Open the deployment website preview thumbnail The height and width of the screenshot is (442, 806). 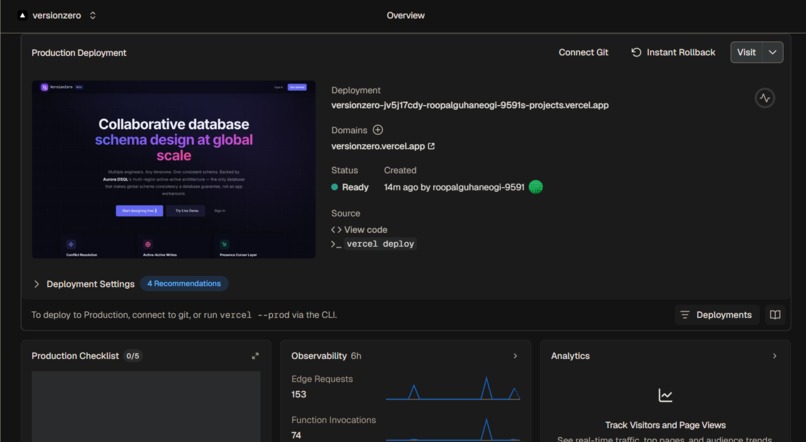174,169
